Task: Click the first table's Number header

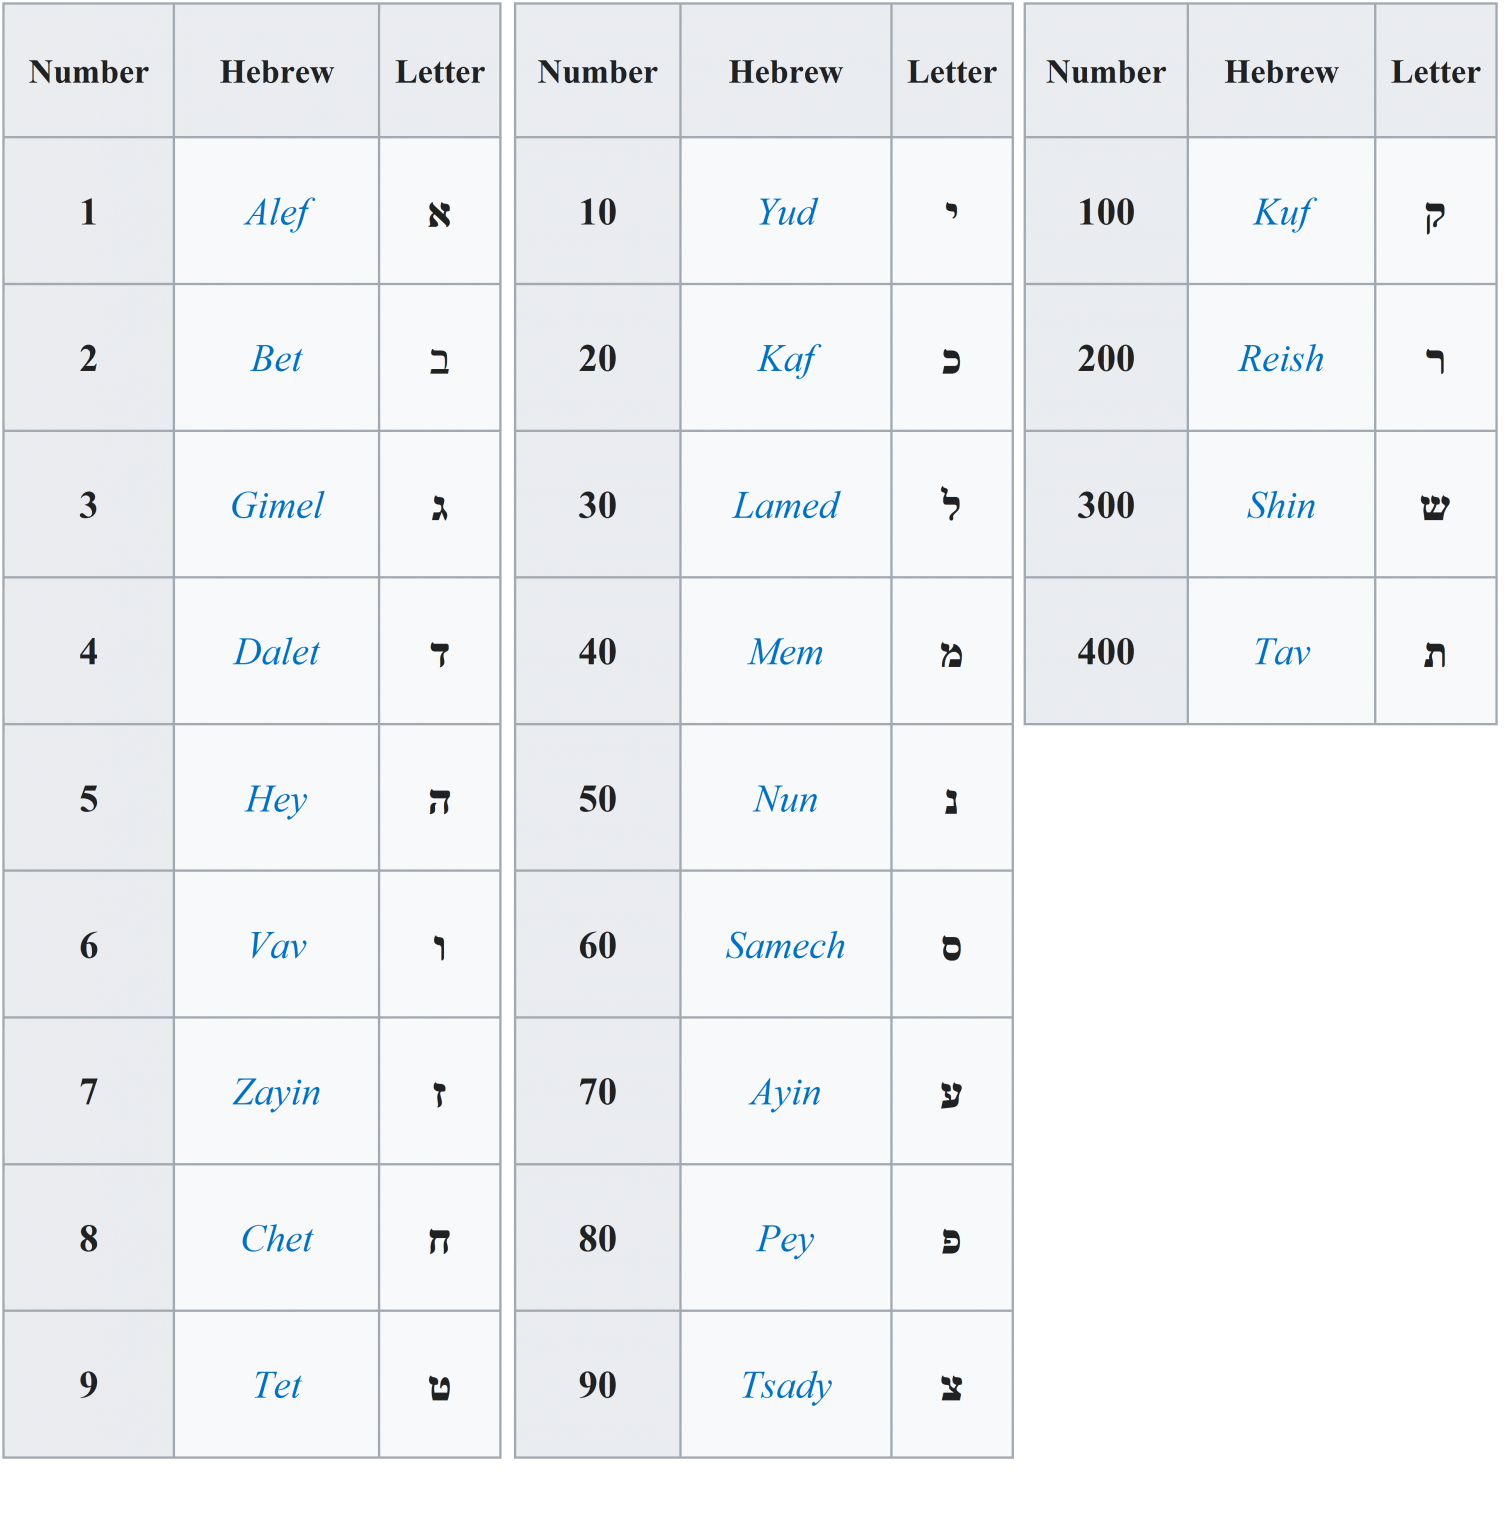Action: click(x=89, y=72)
